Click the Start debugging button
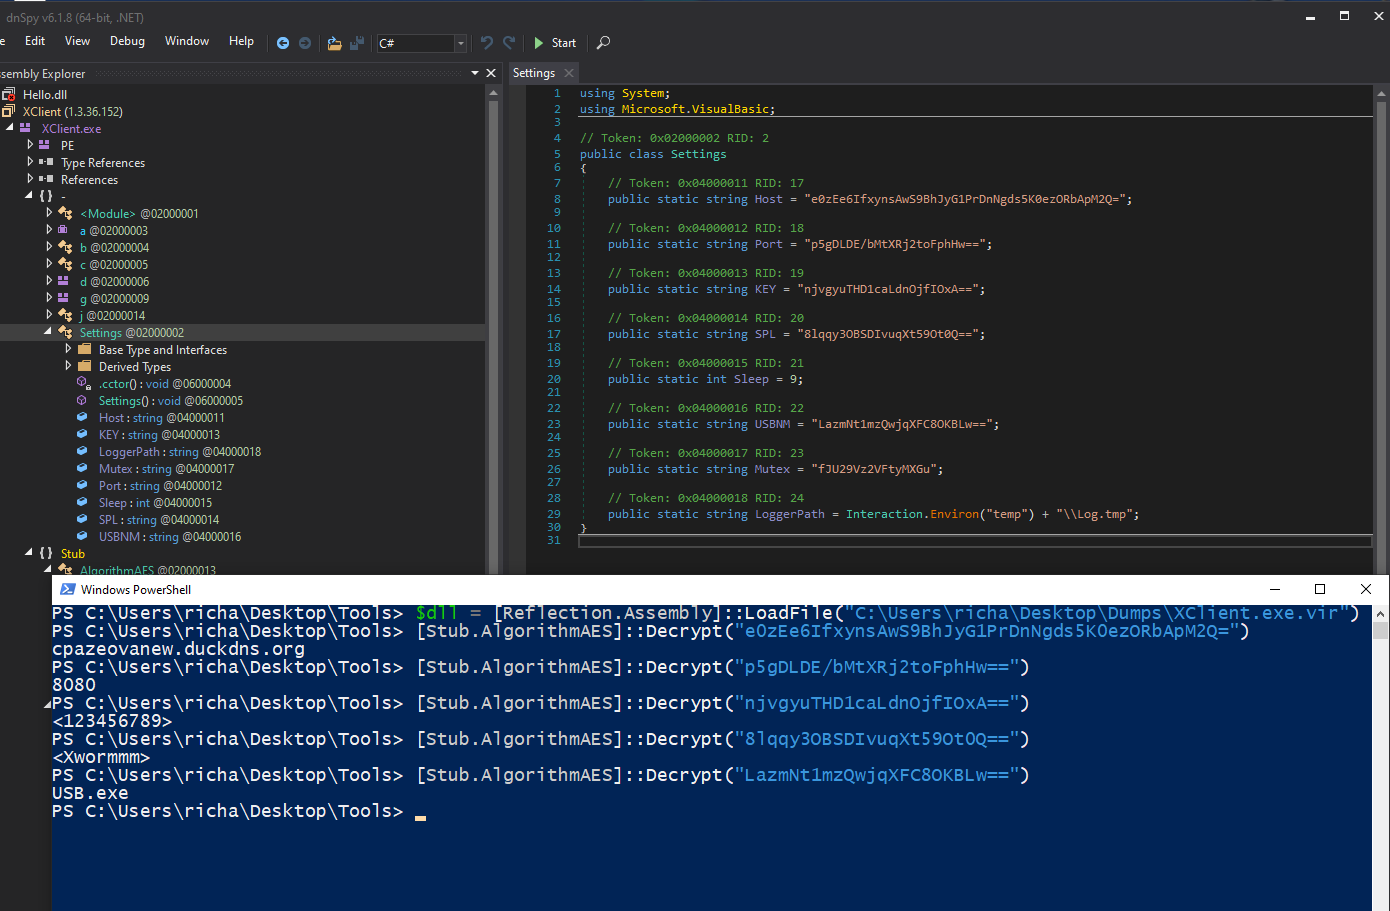Screen dimensions: 1390x911 coord(555,43)
